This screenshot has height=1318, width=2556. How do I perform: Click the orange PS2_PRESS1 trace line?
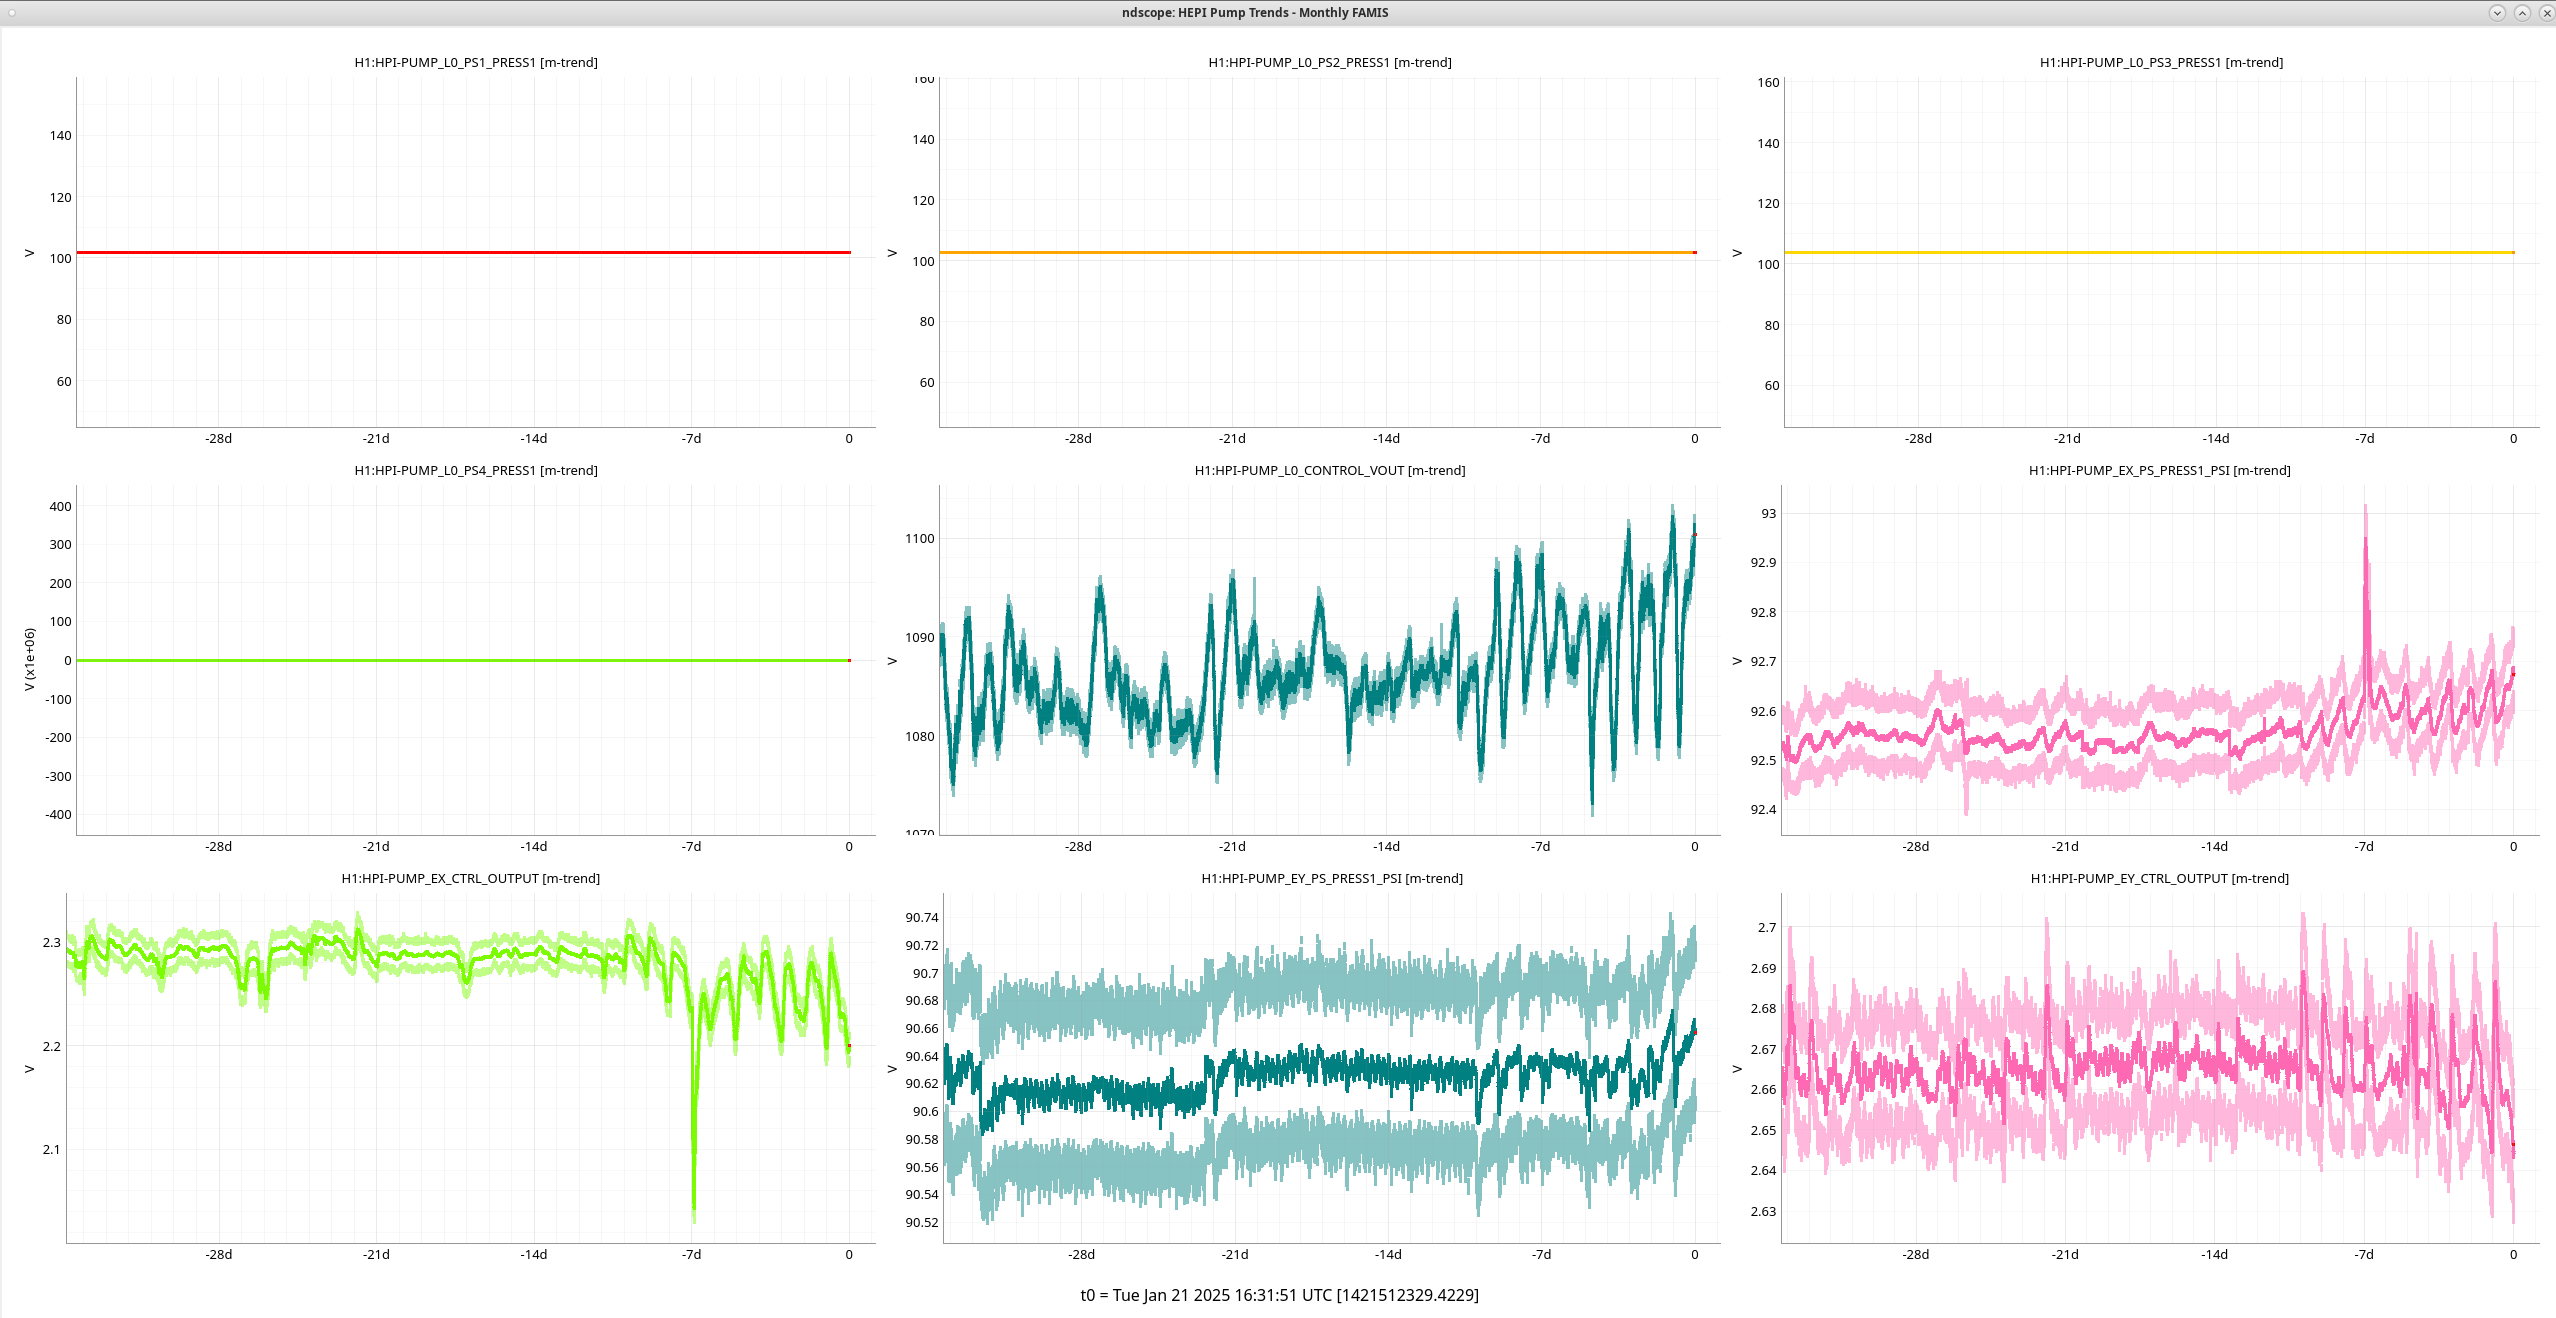click(1317, 252)
